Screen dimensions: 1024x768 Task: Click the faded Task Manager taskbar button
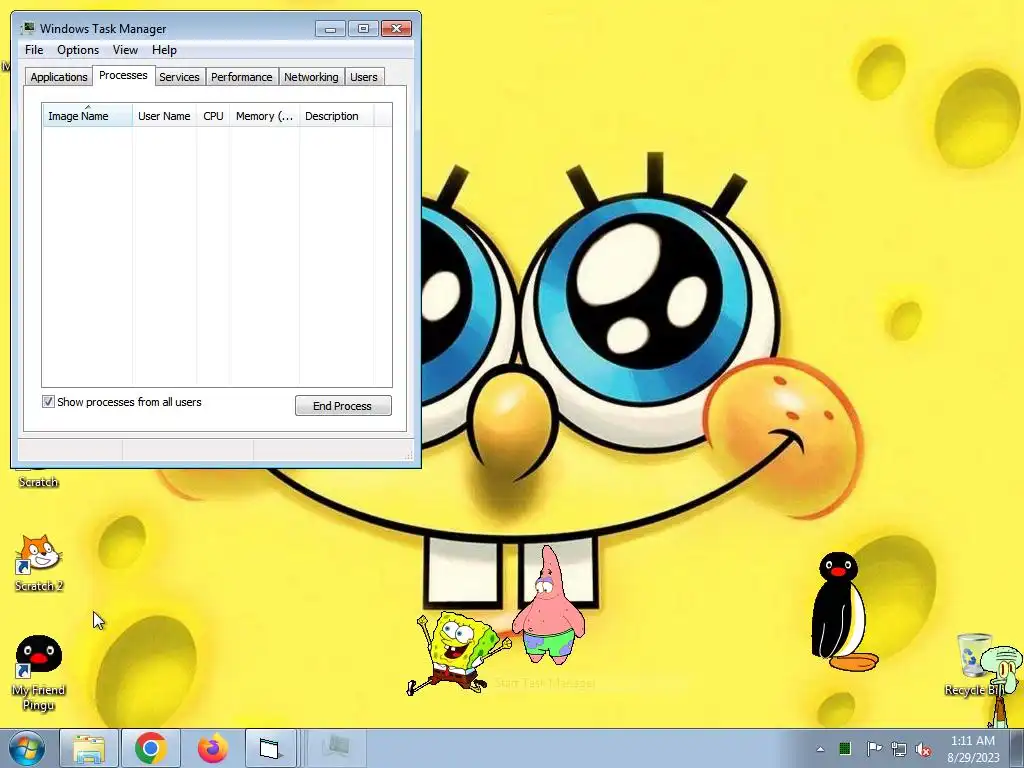337,747
